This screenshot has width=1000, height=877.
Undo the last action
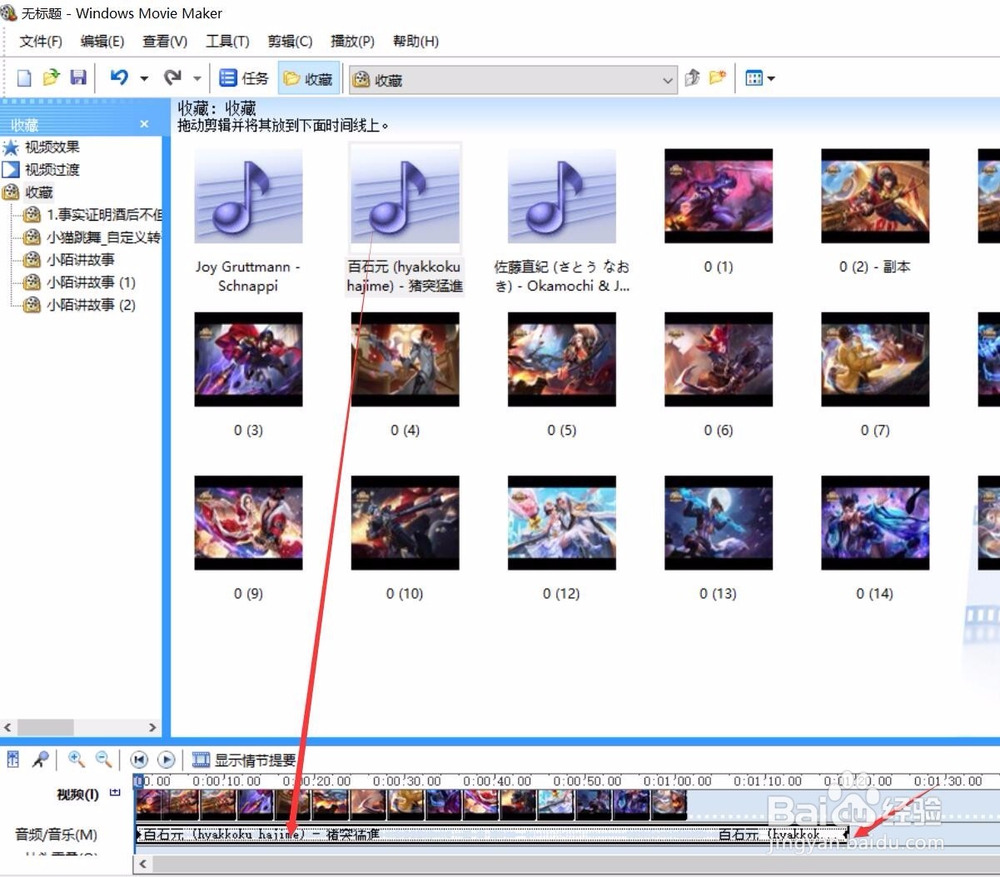tap(119, 78)
